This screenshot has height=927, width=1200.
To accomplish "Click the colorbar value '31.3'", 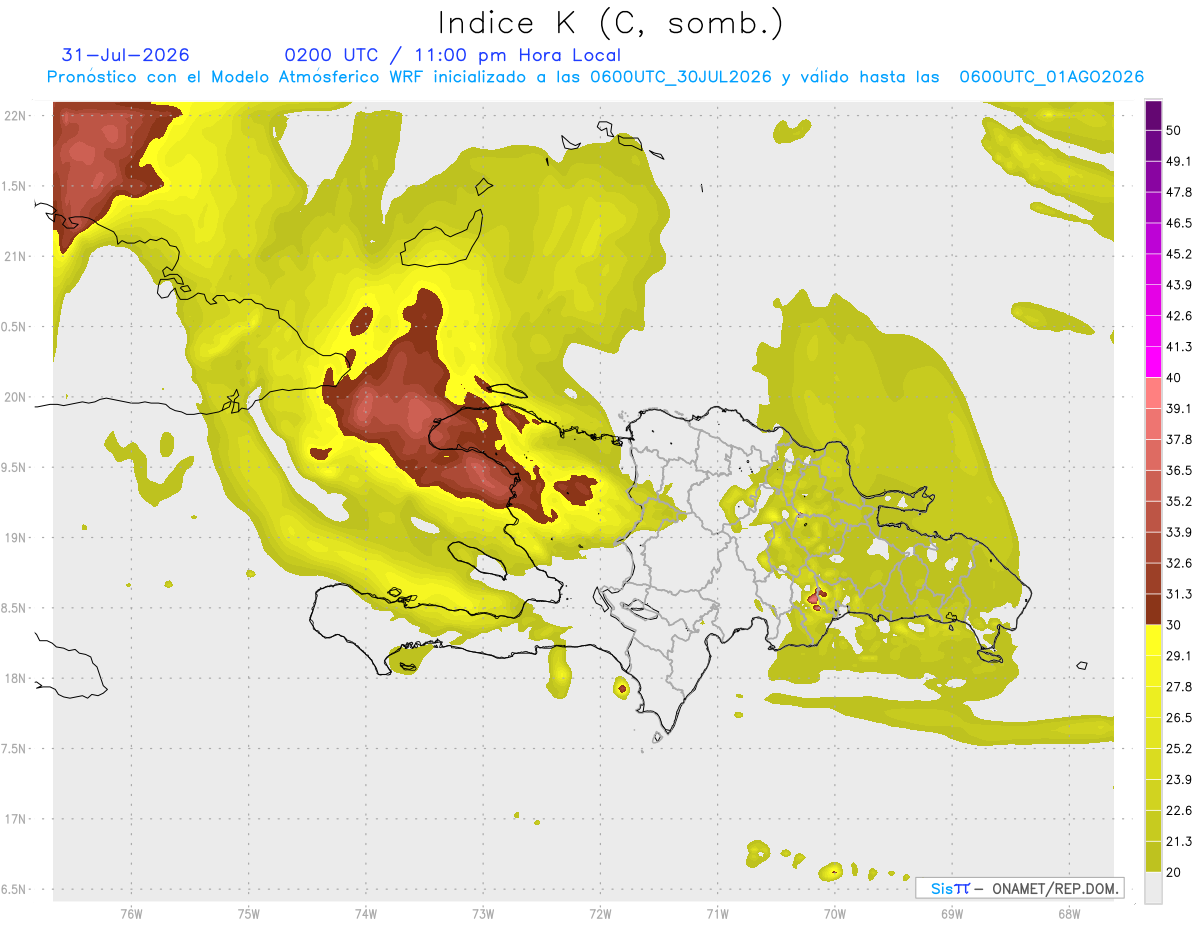I will pyautogui.click(x=1179, y=594).
